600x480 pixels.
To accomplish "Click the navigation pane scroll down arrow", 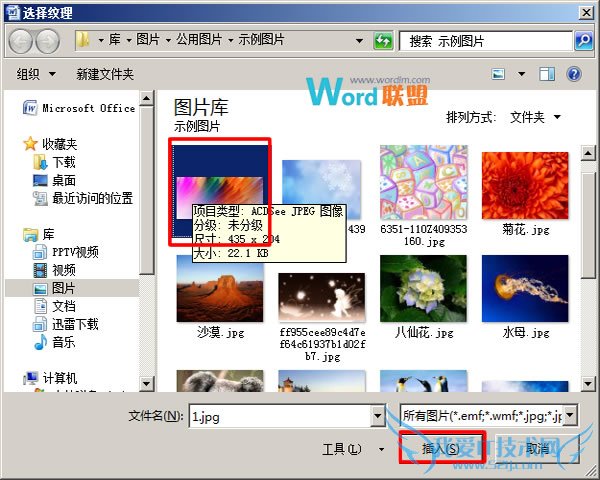I will click(147, 383).
